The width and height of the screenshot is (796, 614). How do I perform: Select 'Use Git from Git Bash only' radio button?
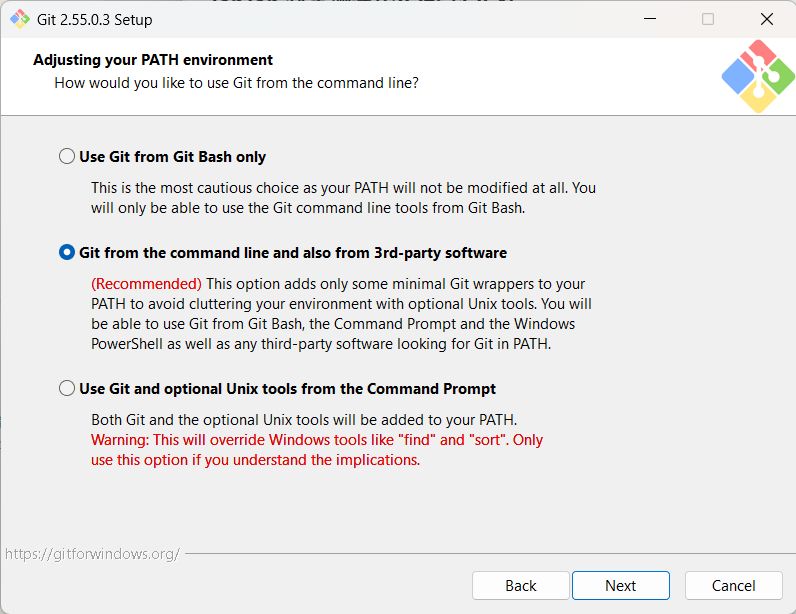click(x=67, y=156)
